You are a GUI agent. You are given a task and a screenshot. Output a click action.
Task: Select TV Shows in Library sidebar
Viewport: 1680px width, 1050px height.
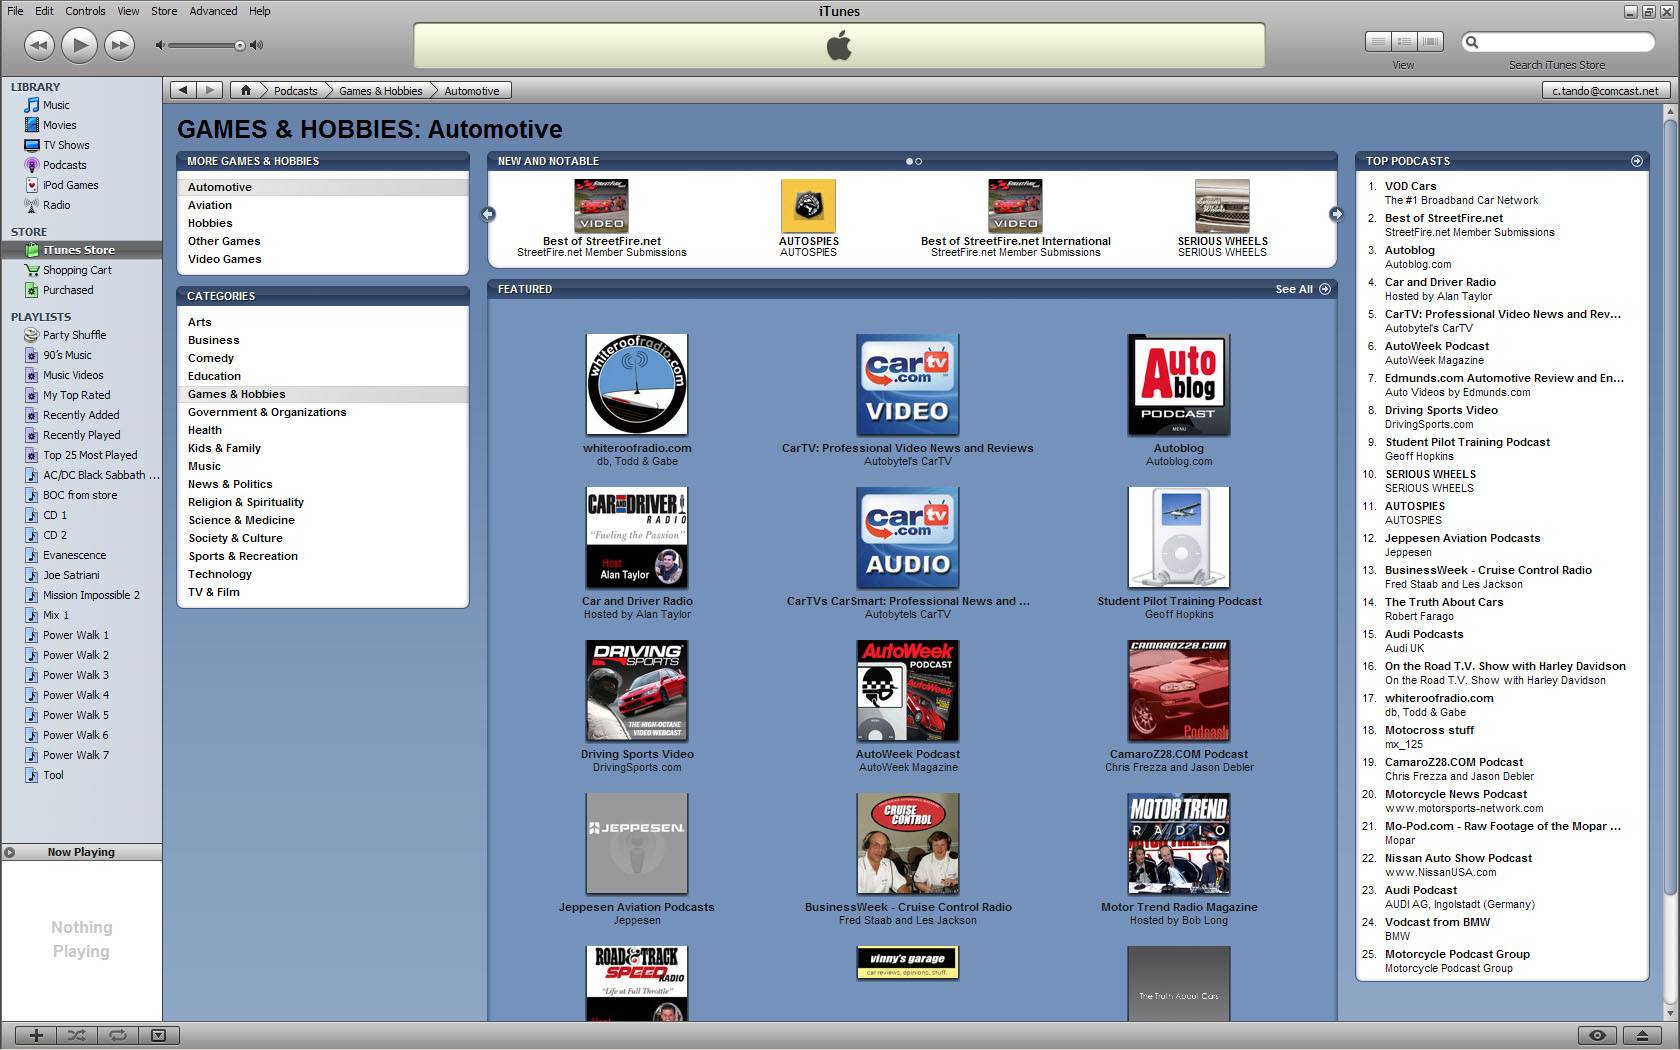point(66,145)
